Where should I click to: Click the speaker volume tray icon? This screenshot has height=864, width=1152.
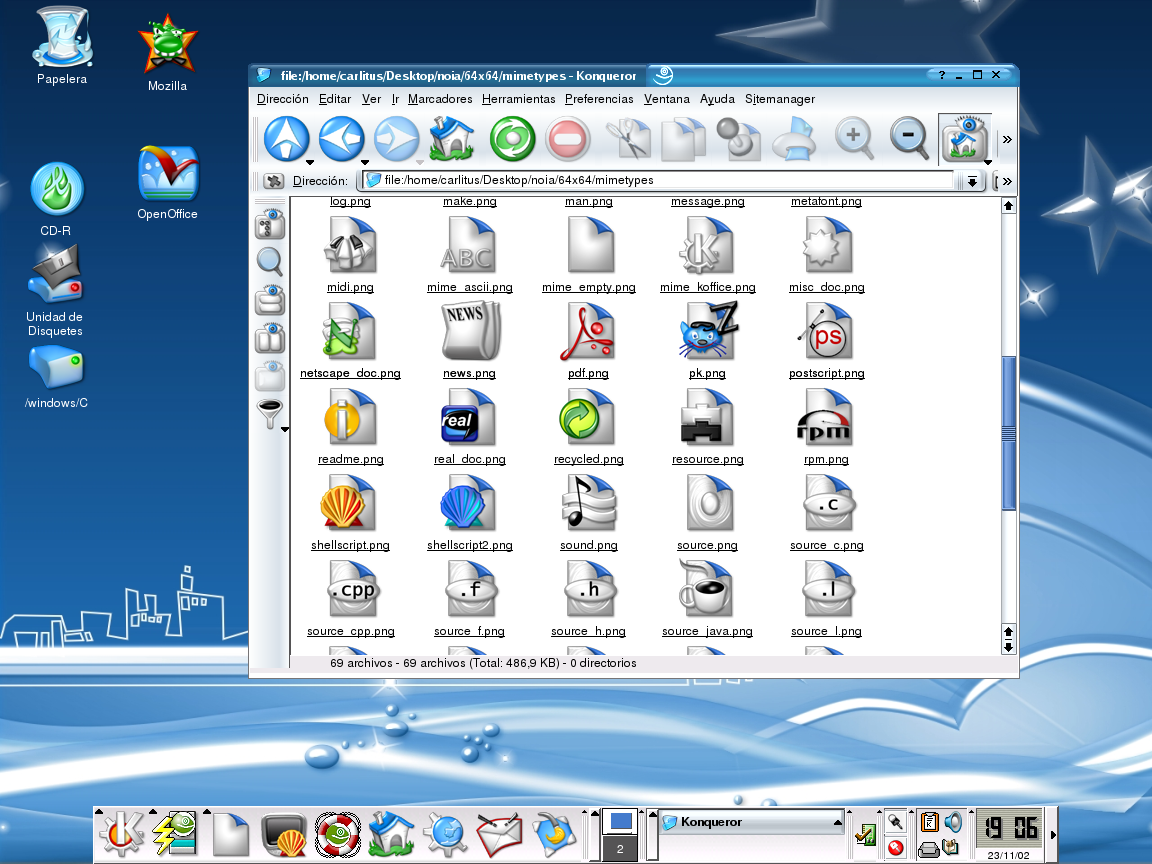tap(953, 822)
